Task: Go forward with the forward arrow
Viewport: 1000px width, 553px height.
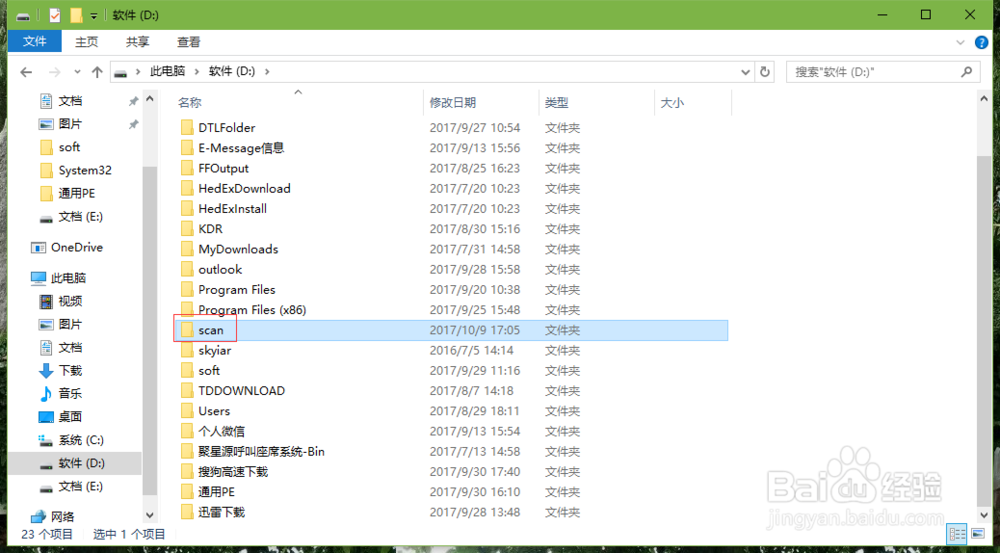Action: click(55, 72)
